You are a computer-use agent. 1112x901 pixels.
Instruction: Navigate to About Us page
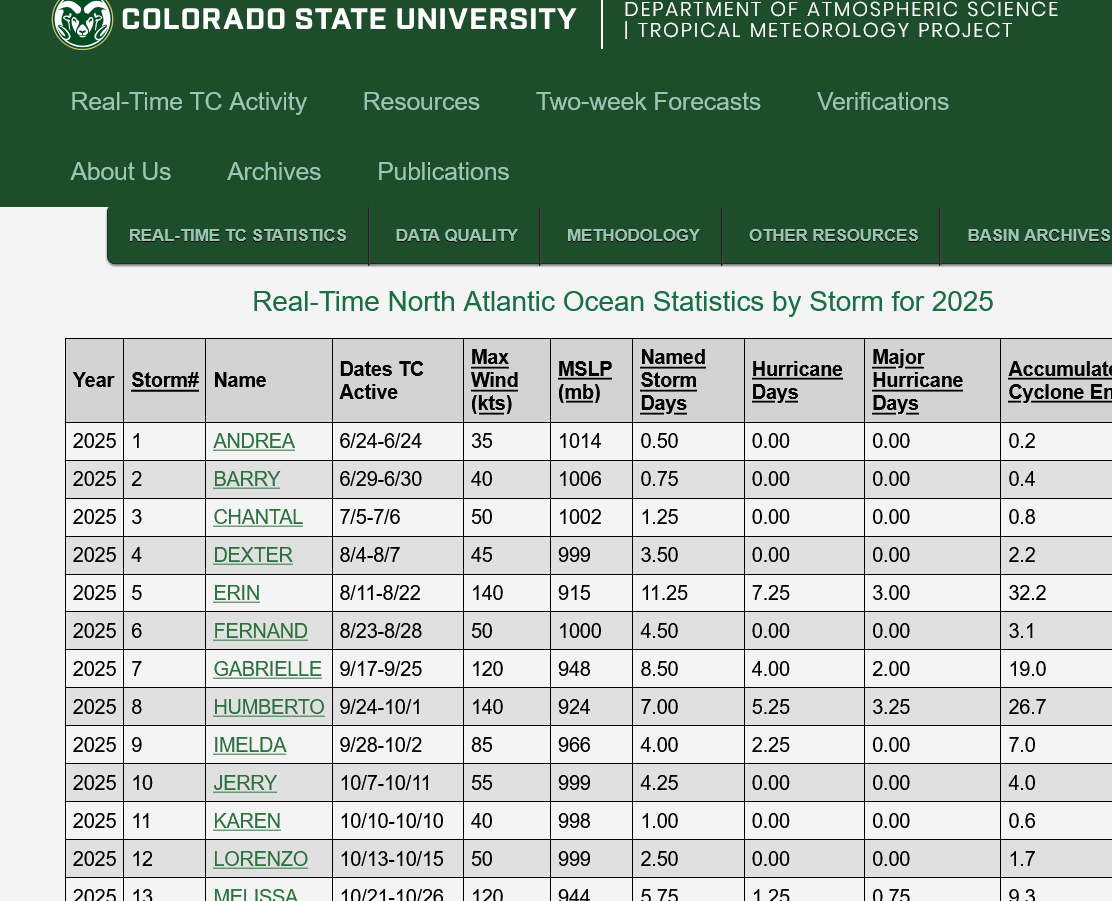click(121, 172)
